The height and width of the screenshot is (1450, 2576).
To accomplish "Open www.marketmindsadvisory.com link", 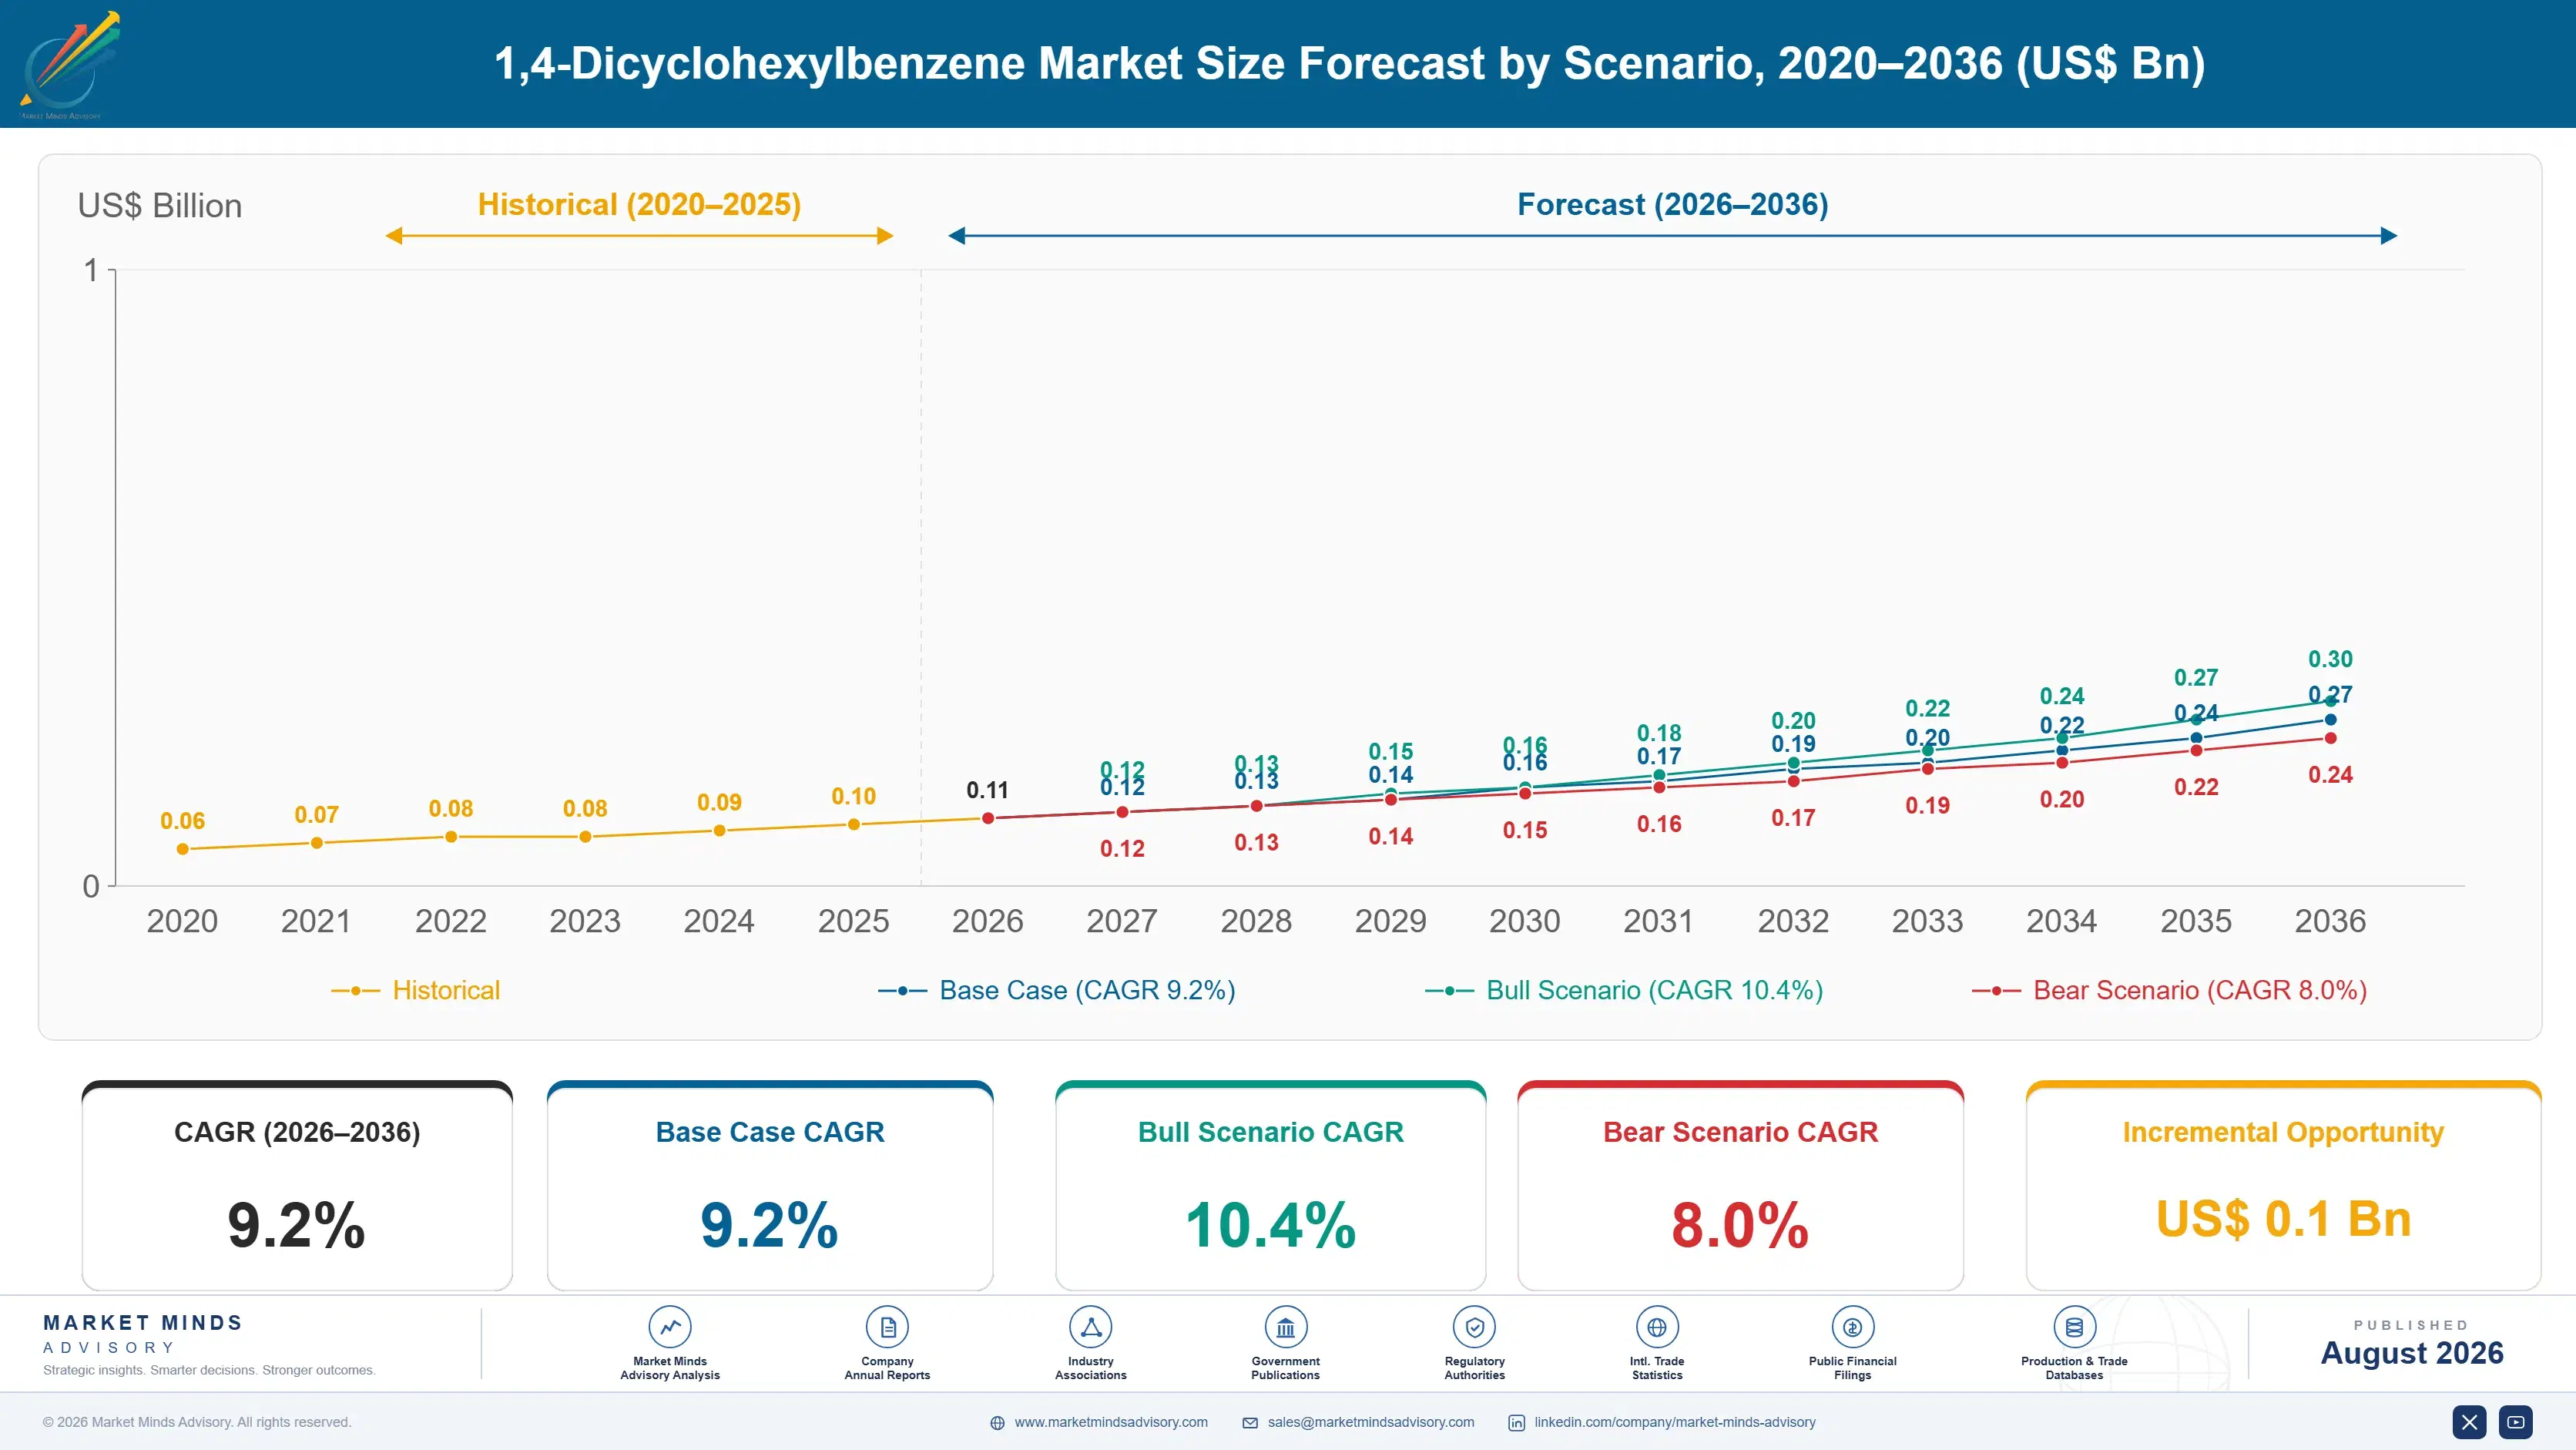I will 1111,1422.
